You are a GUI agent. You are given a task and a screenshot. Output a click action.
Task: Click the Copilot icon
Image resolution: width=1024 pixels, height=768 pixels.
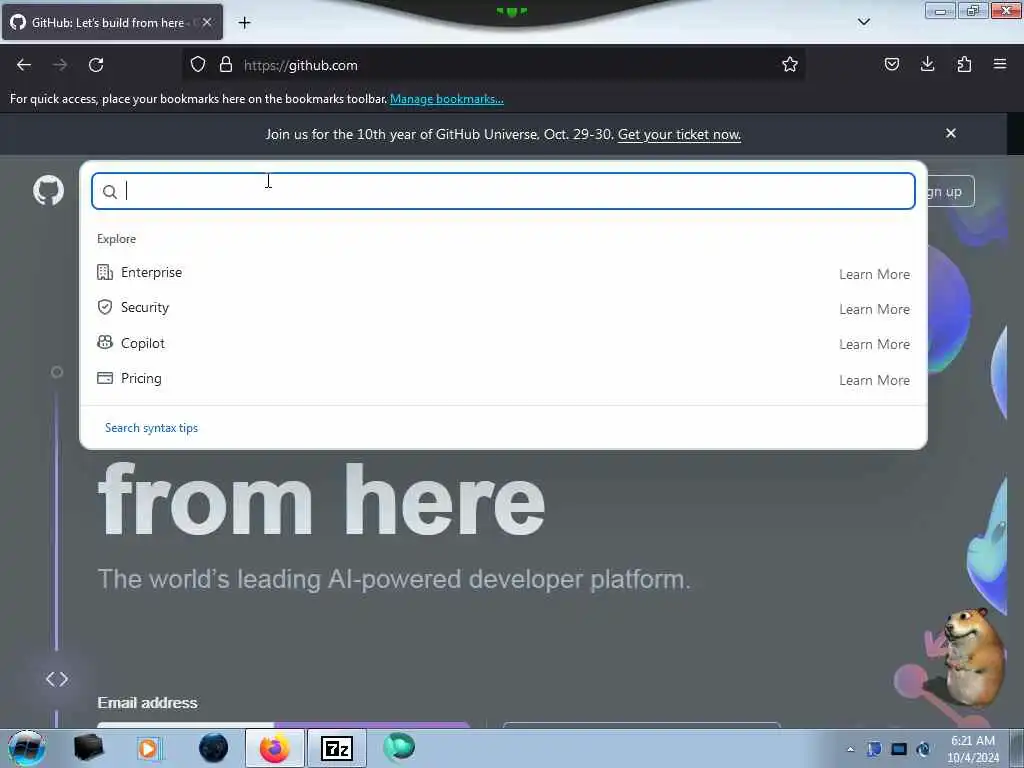coord(104,342)
